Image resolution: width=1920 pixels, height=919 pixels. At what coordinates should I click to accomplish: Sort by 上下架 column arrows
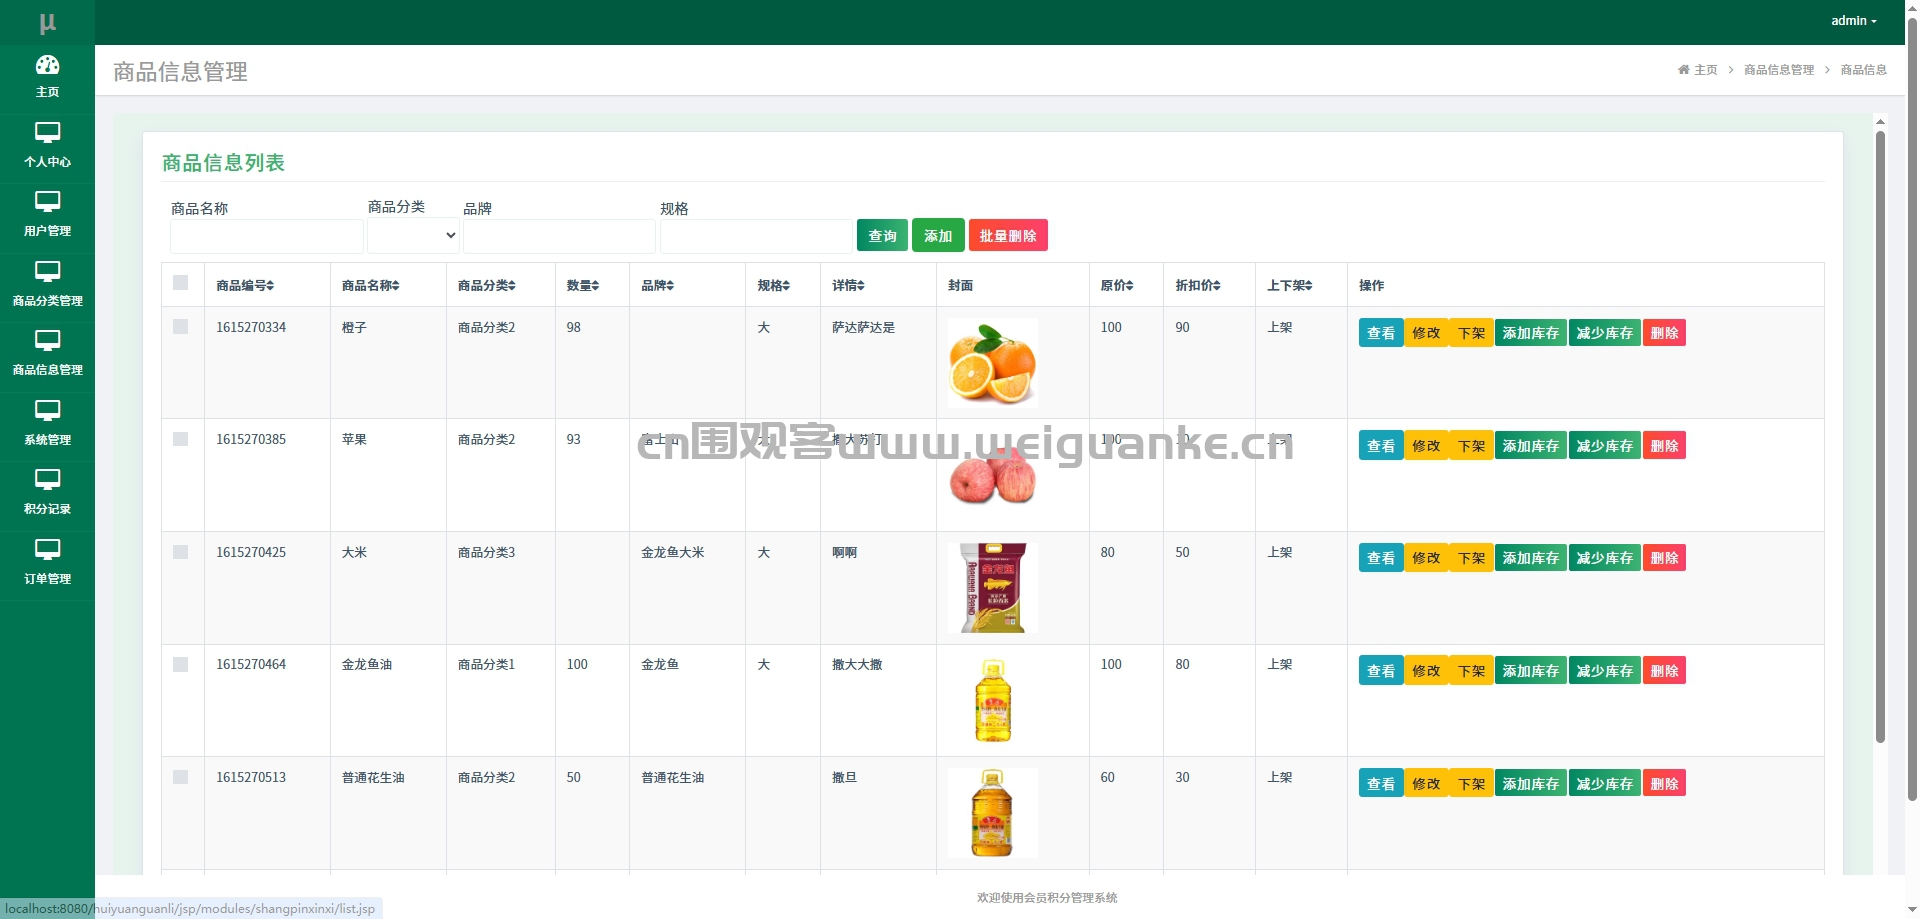[1309, 286]
